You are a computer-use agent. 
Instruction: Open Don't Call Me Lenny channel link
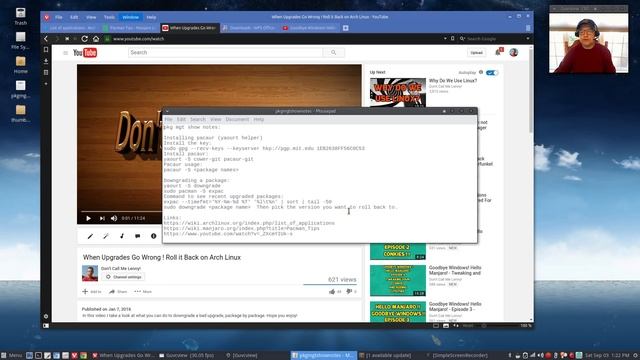121,269
